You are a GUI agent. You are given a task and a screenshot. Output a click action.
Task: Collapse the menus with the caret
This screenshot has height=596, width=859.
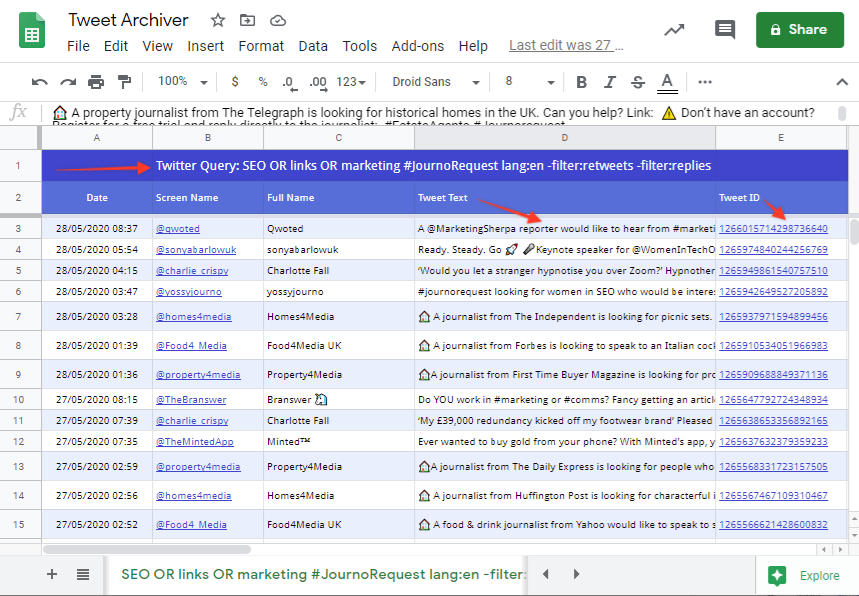tap(842, 82)
